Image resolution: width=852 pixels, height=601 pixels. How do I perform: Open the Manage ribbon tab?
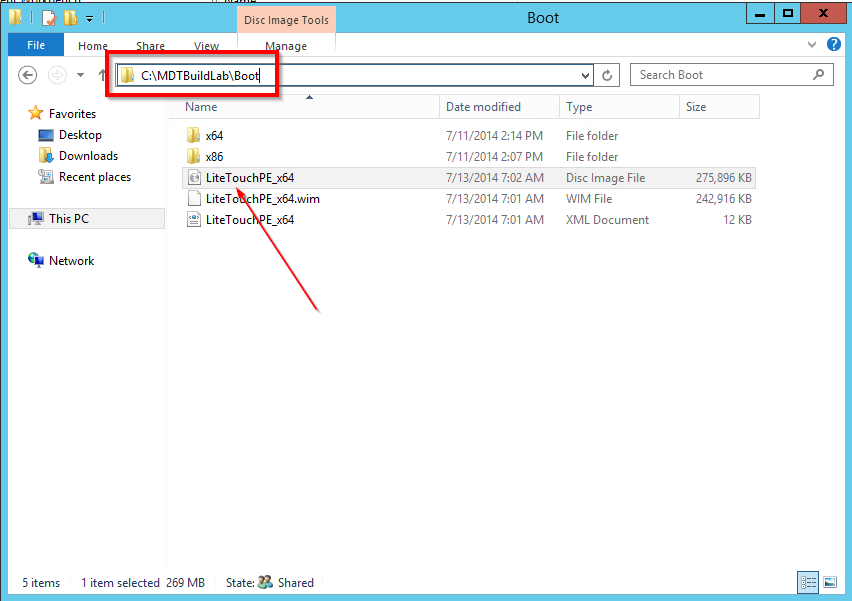pyautogui.click(x=286, y=46)
